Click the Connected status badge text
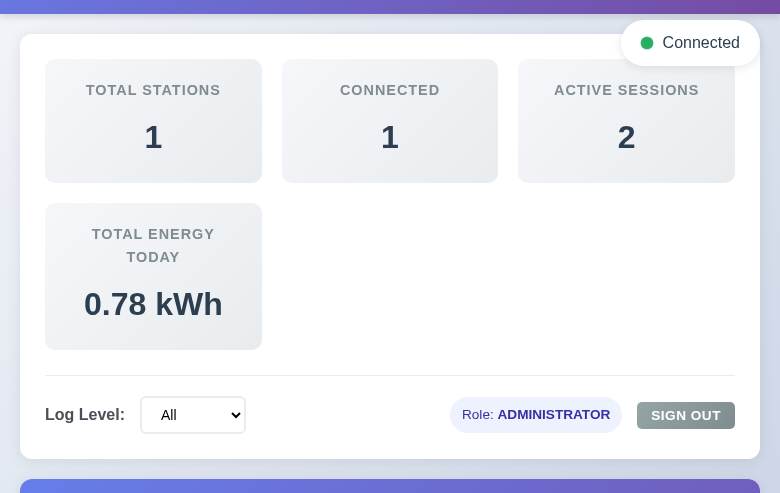Image resolution: width=780 pixels, height=493 pixels. click(701, 43)
